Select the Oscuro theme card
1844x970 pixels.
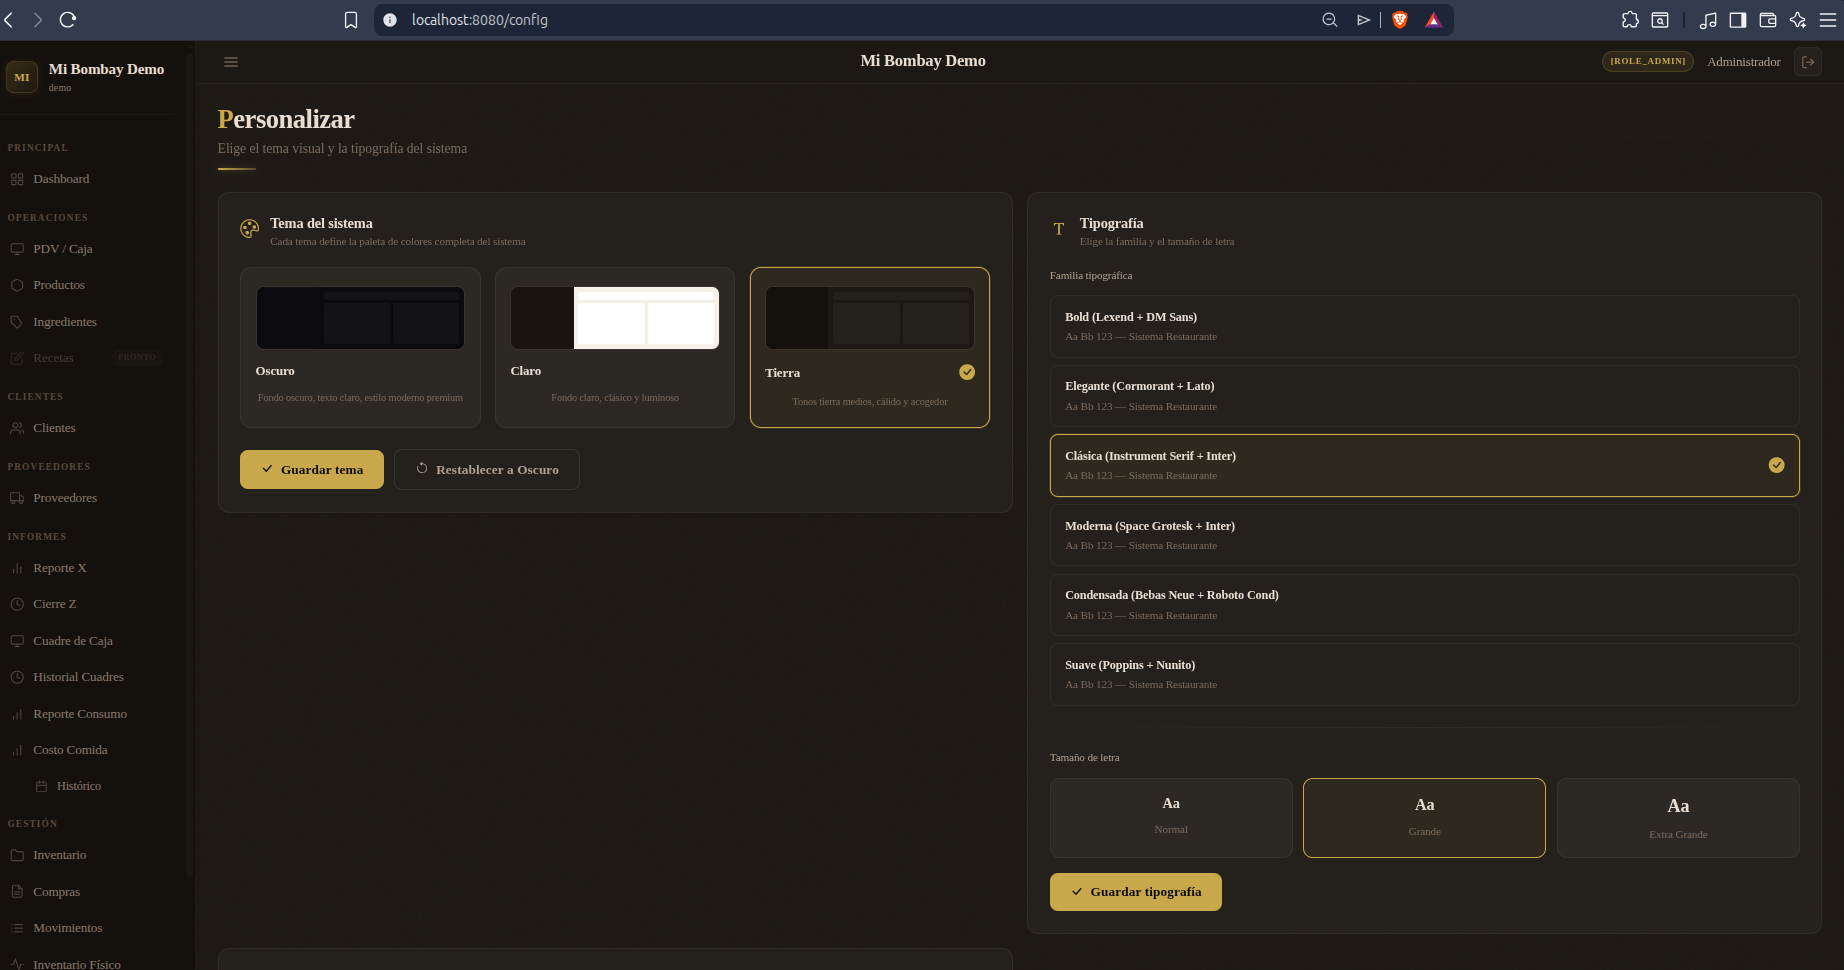[360, 347]
